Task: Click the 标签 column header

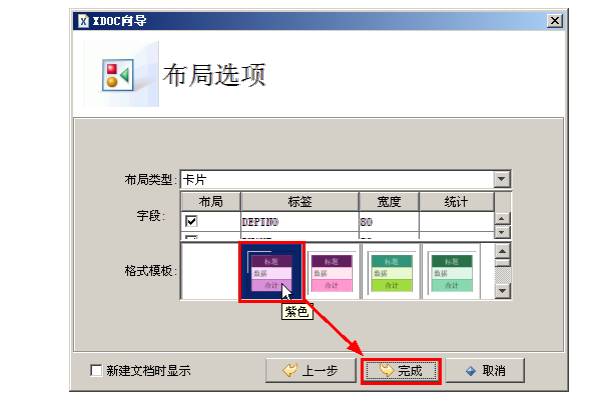Action: point(300,202)
